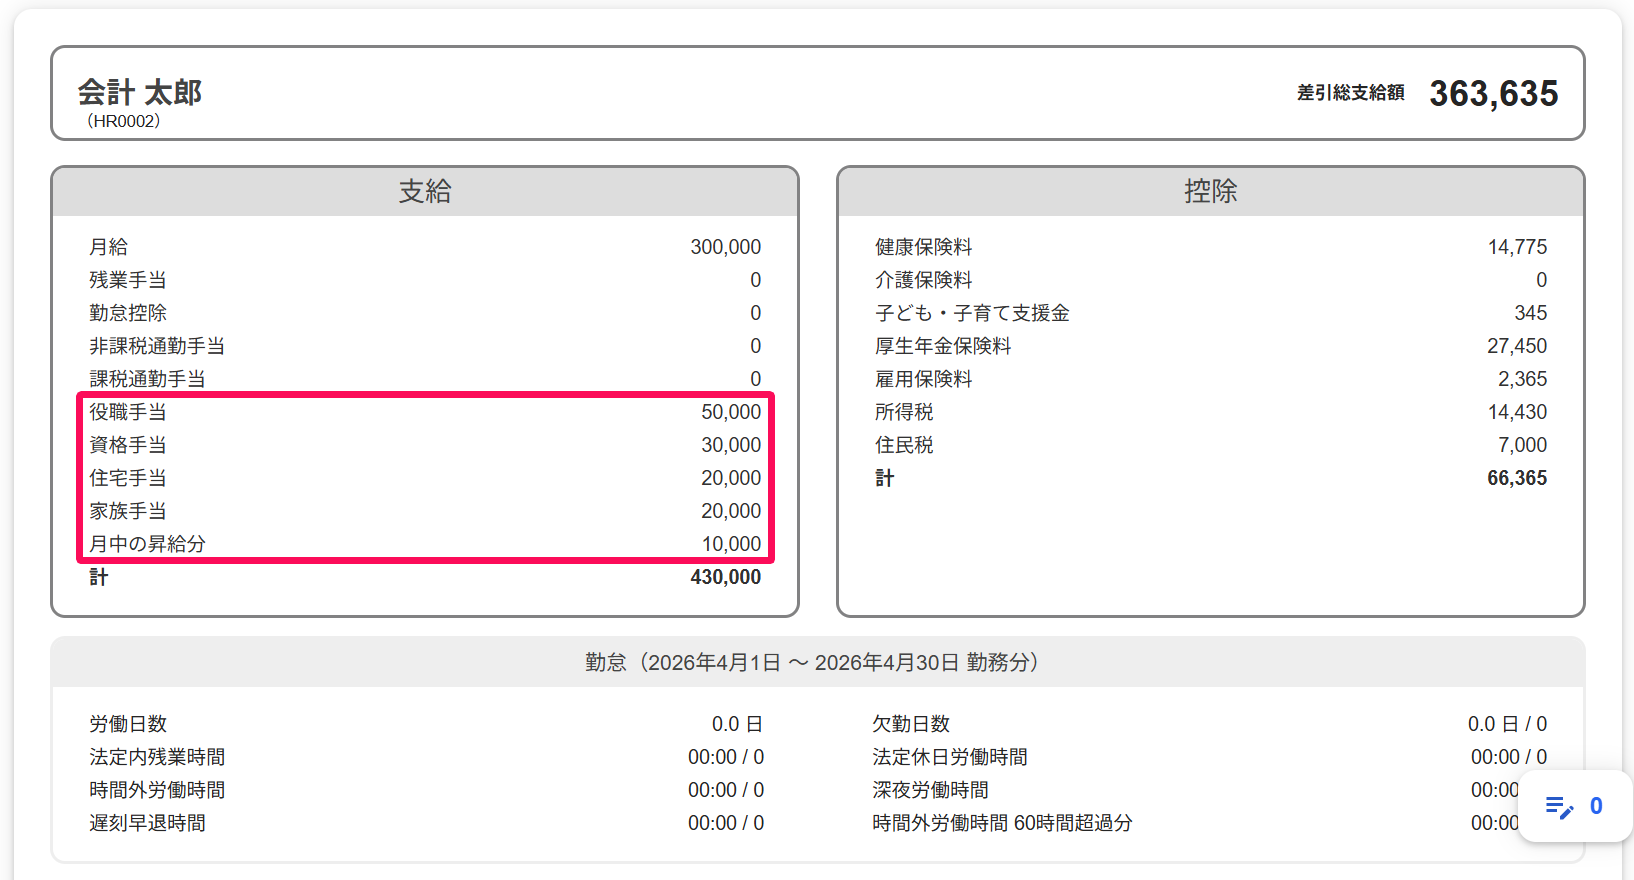Select the 雇用保険料 row label
This screenshot has width=1634, height=880.
(x=923, y=379)
